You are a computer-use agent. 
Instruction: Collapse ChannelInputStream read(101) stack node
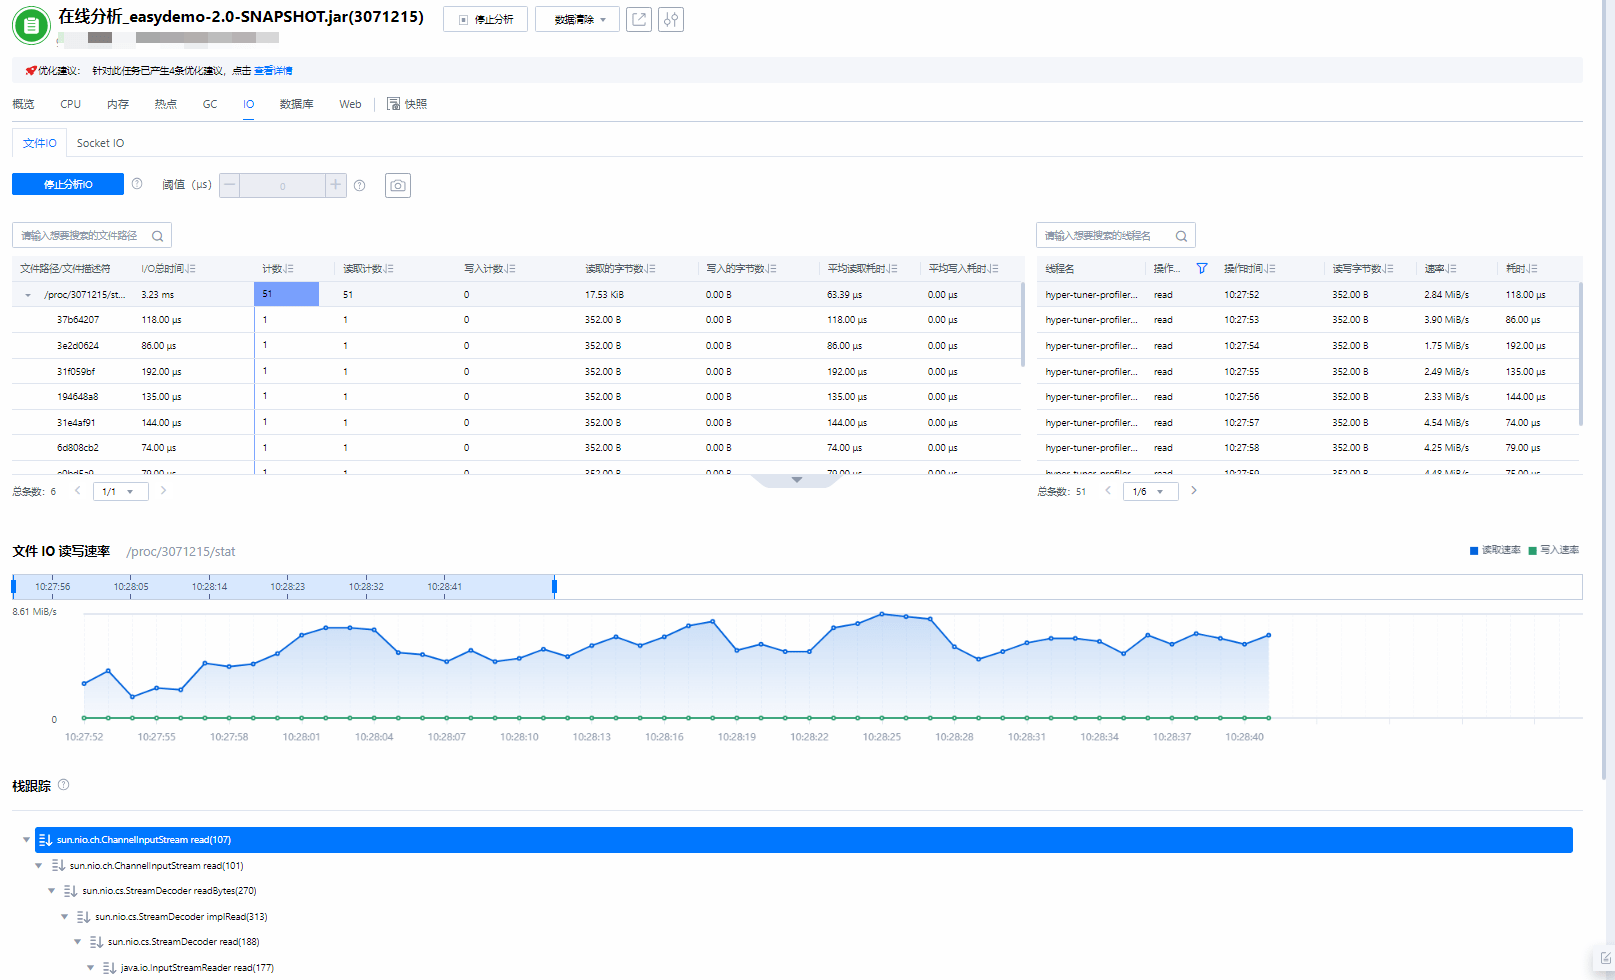point(39,866)
